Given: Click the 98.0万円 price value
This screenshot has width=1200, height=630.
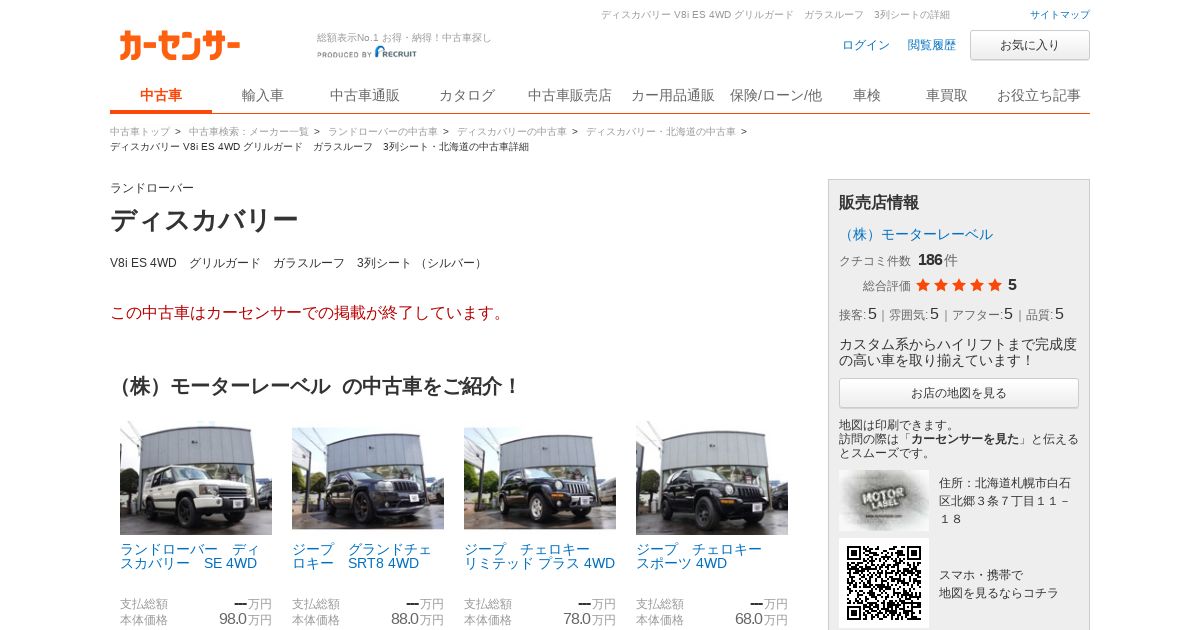Looking at the screenshot, I should coord(245,619).
